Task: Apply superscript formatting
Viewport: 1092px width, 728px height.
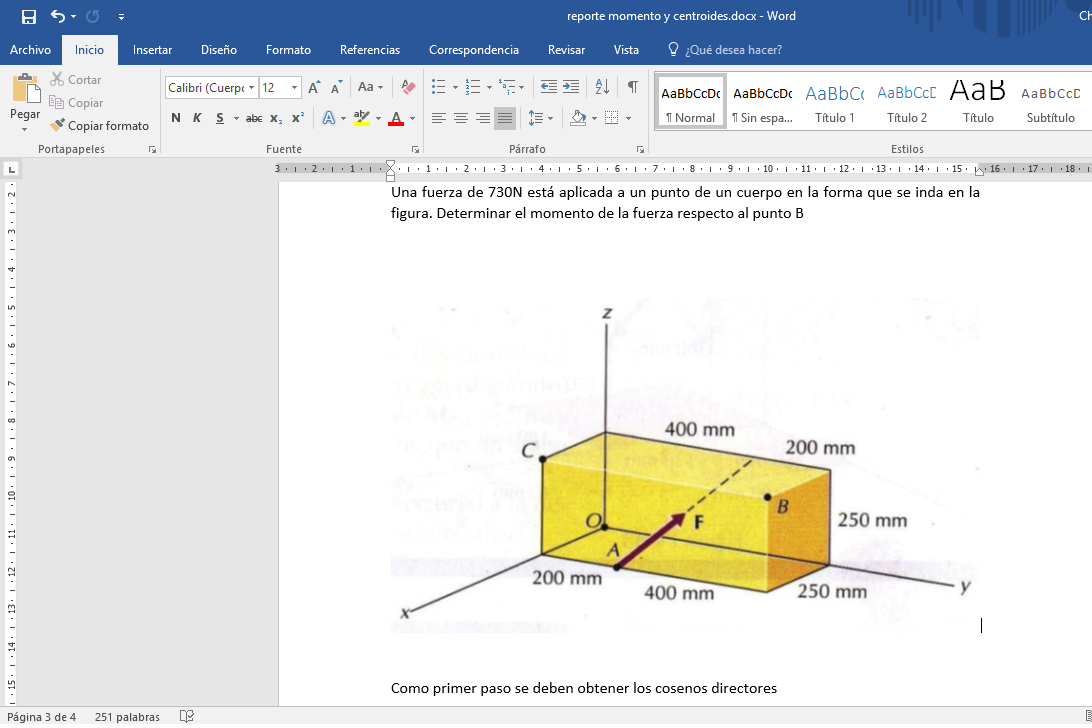Action: pyautogui.click(x=298, y=118)
